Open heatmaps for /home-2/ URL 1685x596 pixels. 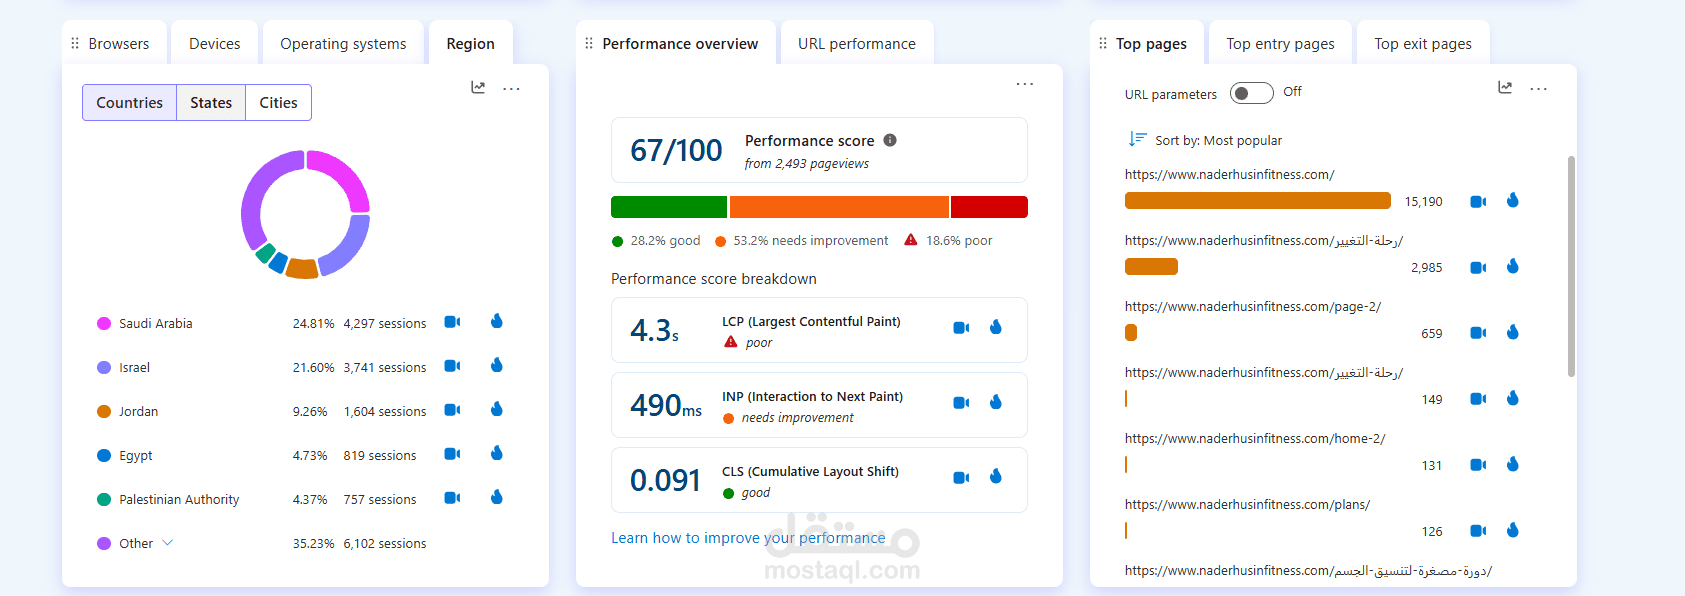[1513, 464]
